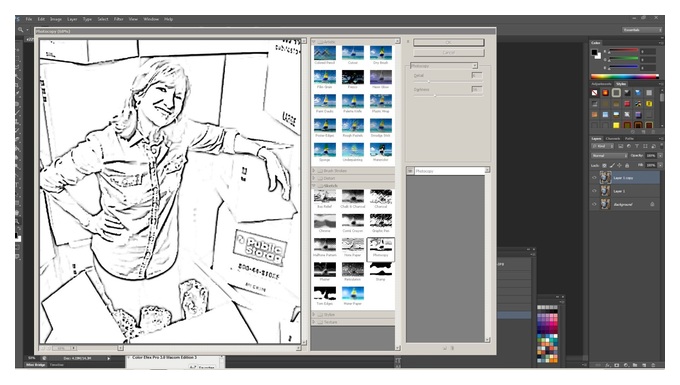680x385 pixels.
Task: Select the Palette Knife filter thumbnail
Action: click(353, 102)
